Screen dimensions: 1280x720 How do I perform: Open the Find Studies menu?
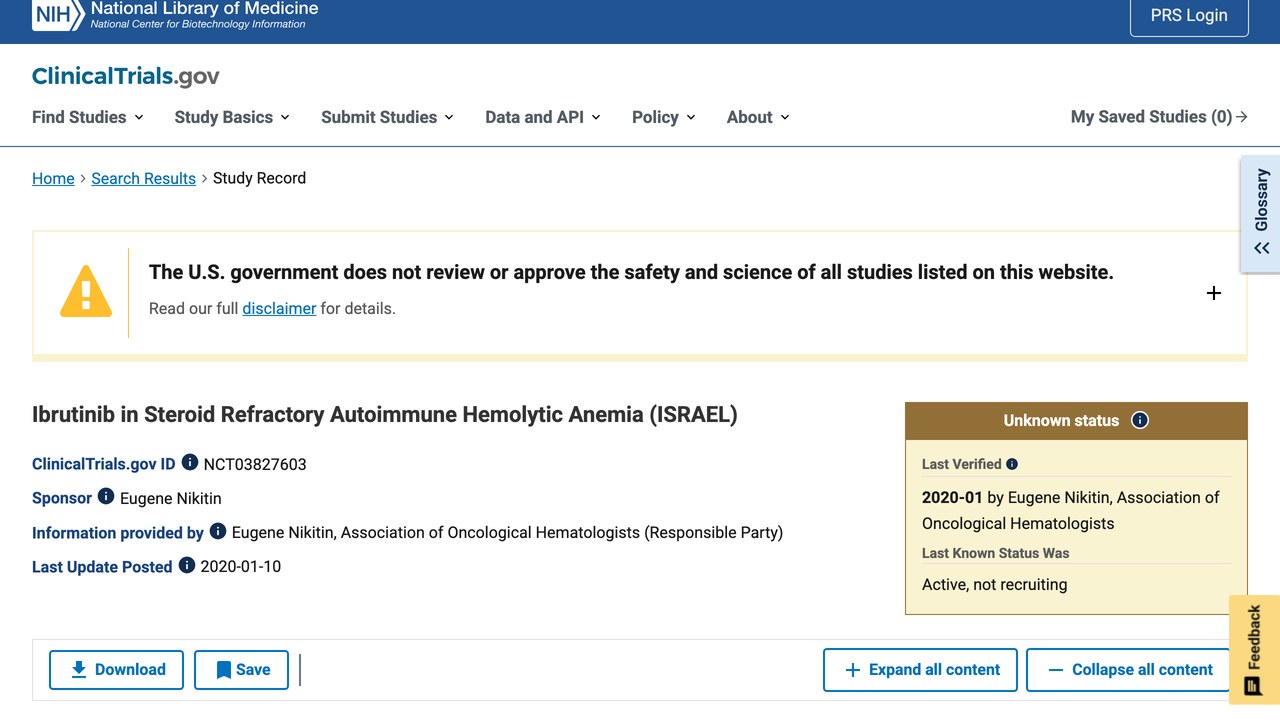[88, 117]
